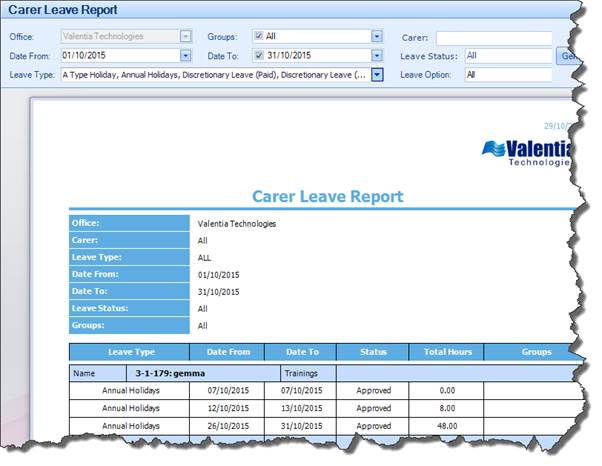Click date cell 12/10/2015
This screenshot has height=466, width=602.
tap(228, 408)
